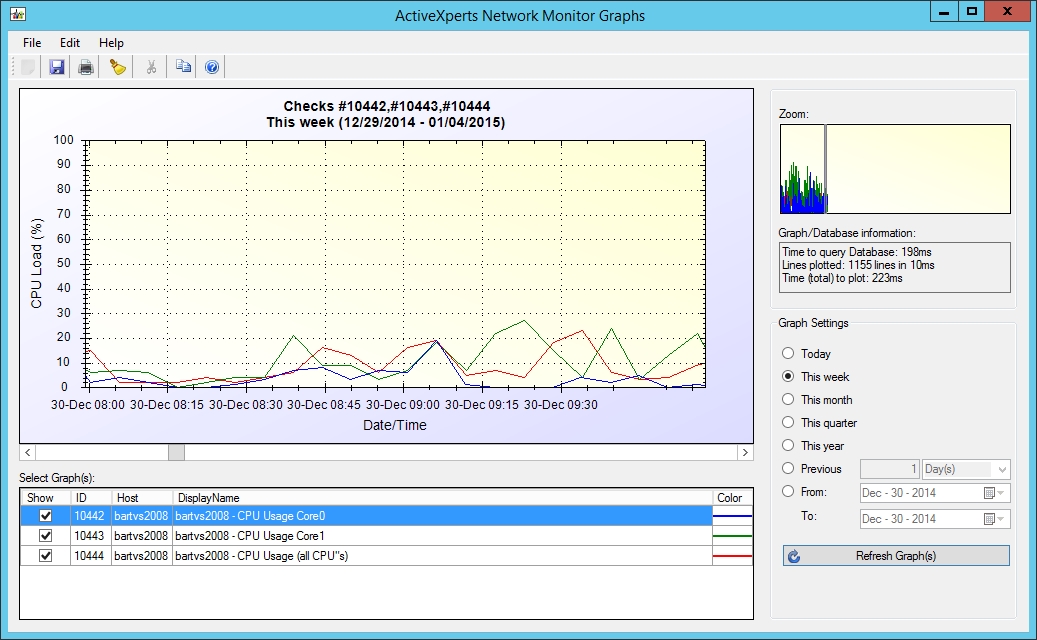The height and width of the screenshot is (640, 1037).
Task: Uncheck Show for CPU Usage Core0
Action: [x=44, y=516]
